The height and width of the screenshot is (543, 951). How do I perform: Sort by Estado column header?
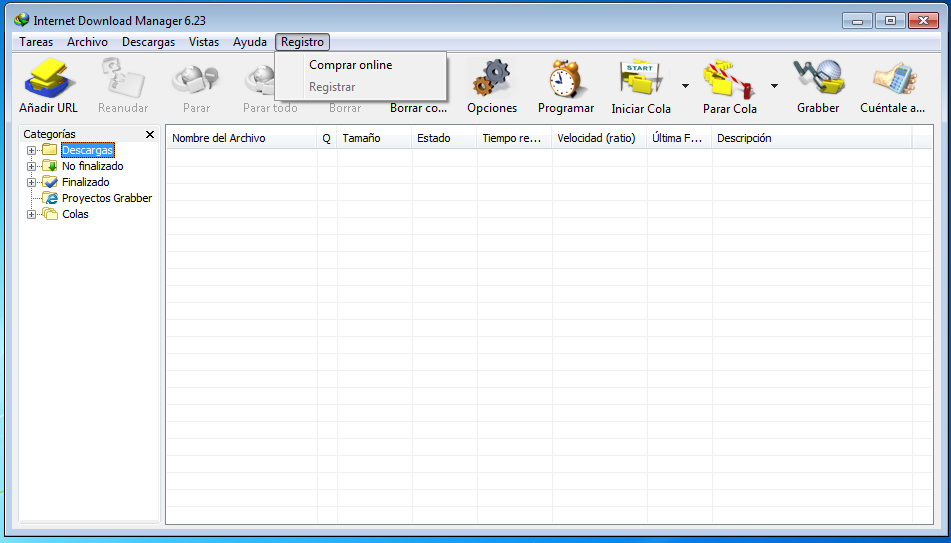(x=444, y=138)
